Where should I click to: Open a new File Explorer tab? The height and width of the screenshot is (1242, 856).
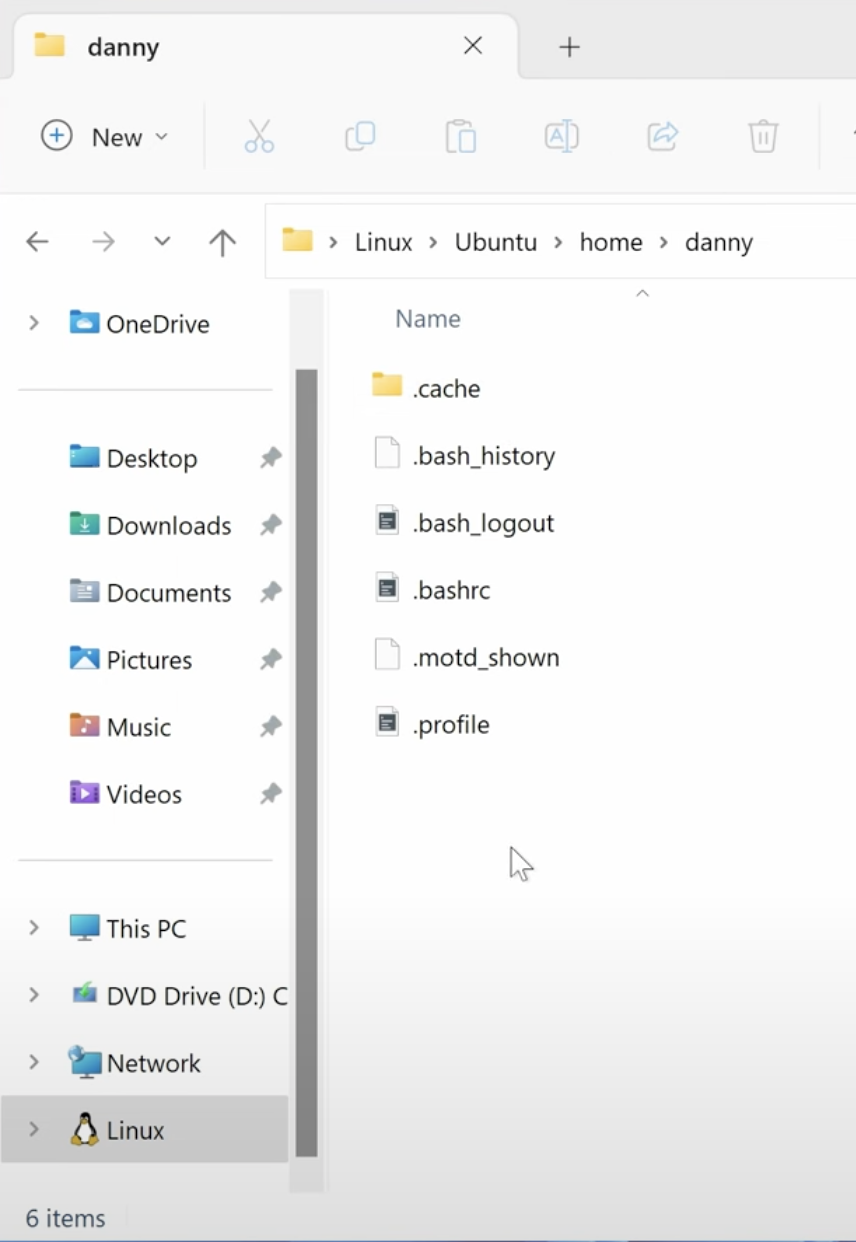(x=569, y=46)
